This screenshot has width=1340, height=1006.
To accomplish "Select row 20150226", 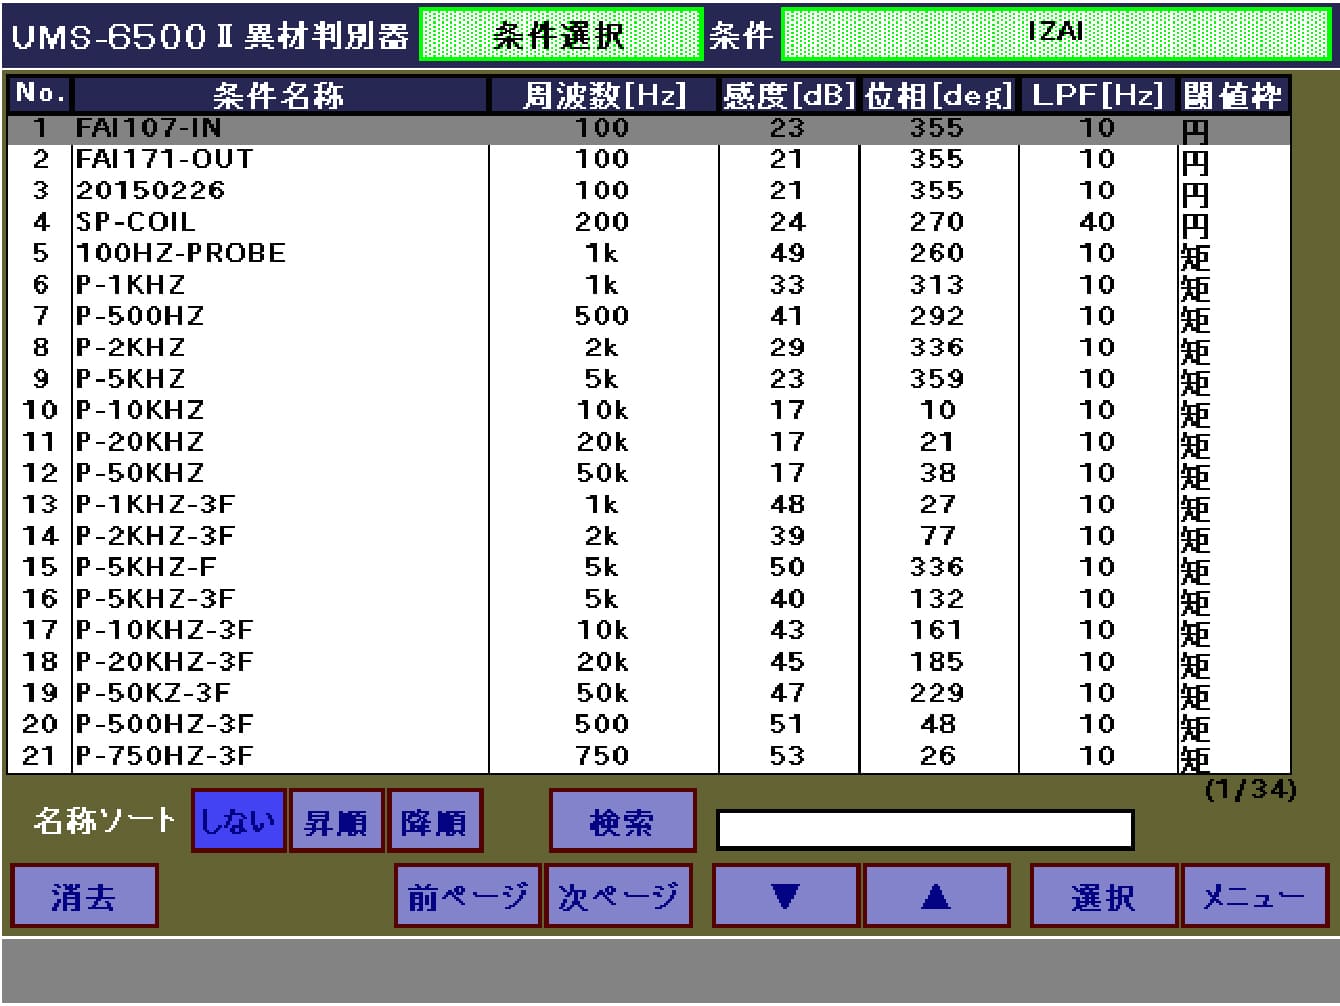I will [648, 190].
